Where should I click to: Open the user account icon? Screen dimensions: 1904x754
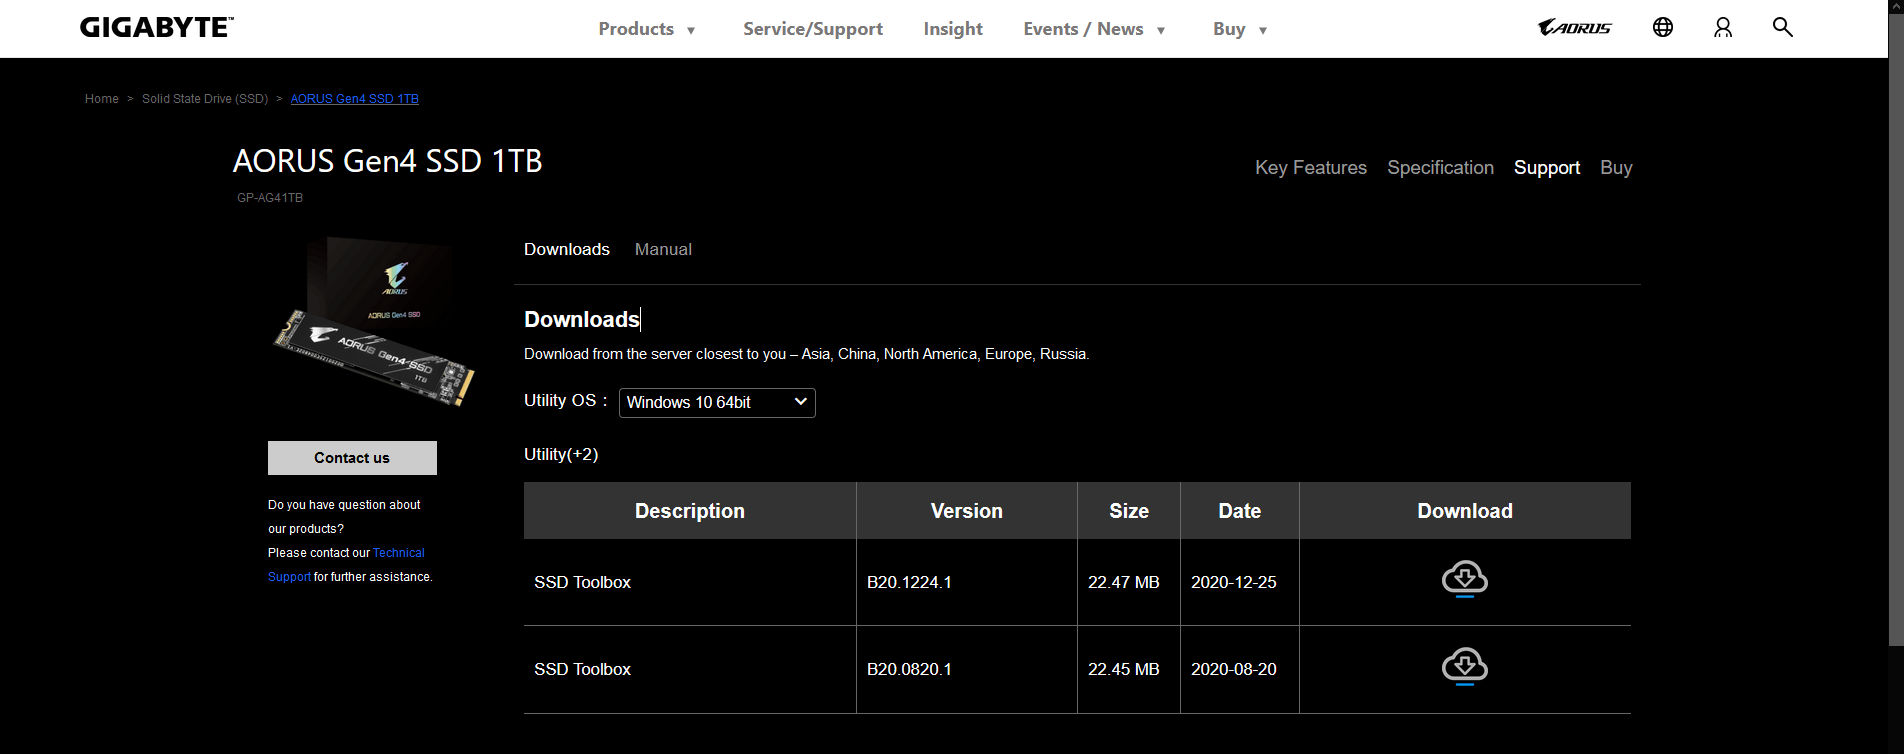[1723, 28]
